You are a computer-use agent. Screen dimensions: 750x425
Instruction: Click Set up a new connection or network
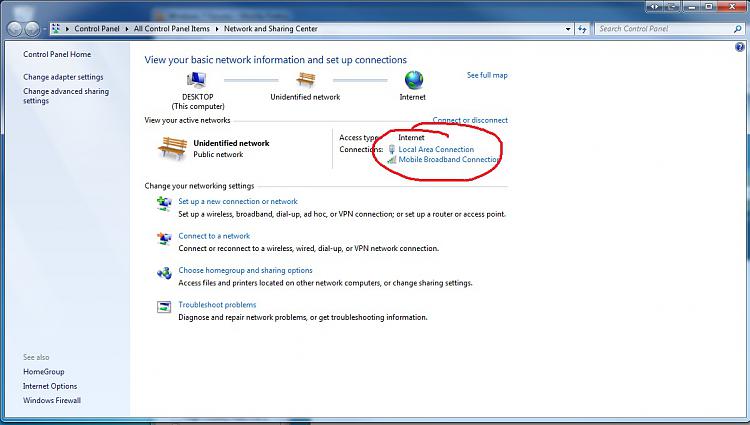[x=238, y=202]
